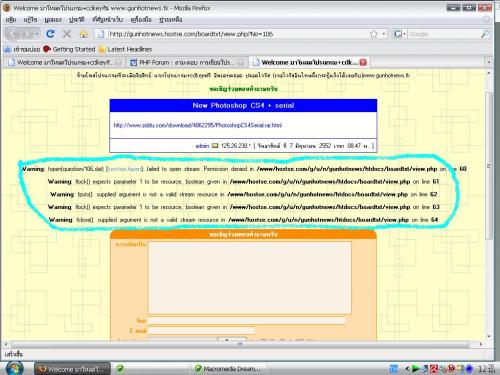The image size is (500, 375).
Task: Open Macromedia Dreamweaver from the taskbar
Action: click(228, 369)
